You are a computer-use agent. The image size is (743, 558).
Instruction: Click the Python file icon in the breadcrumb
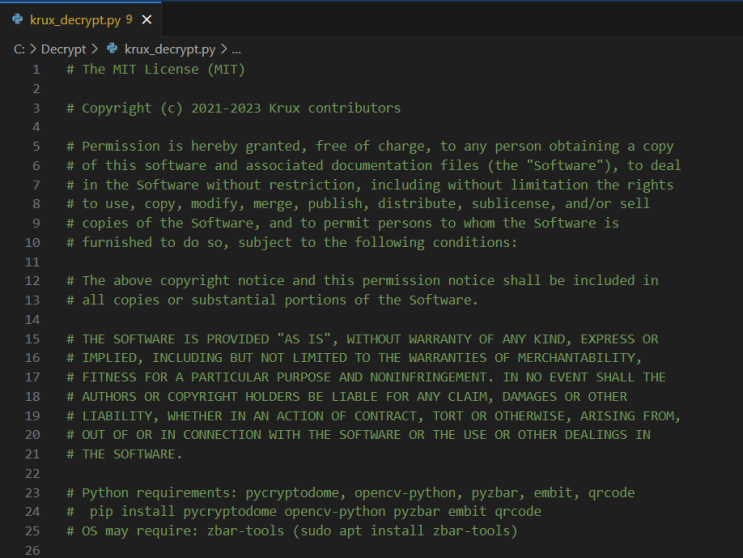(112, 48)
